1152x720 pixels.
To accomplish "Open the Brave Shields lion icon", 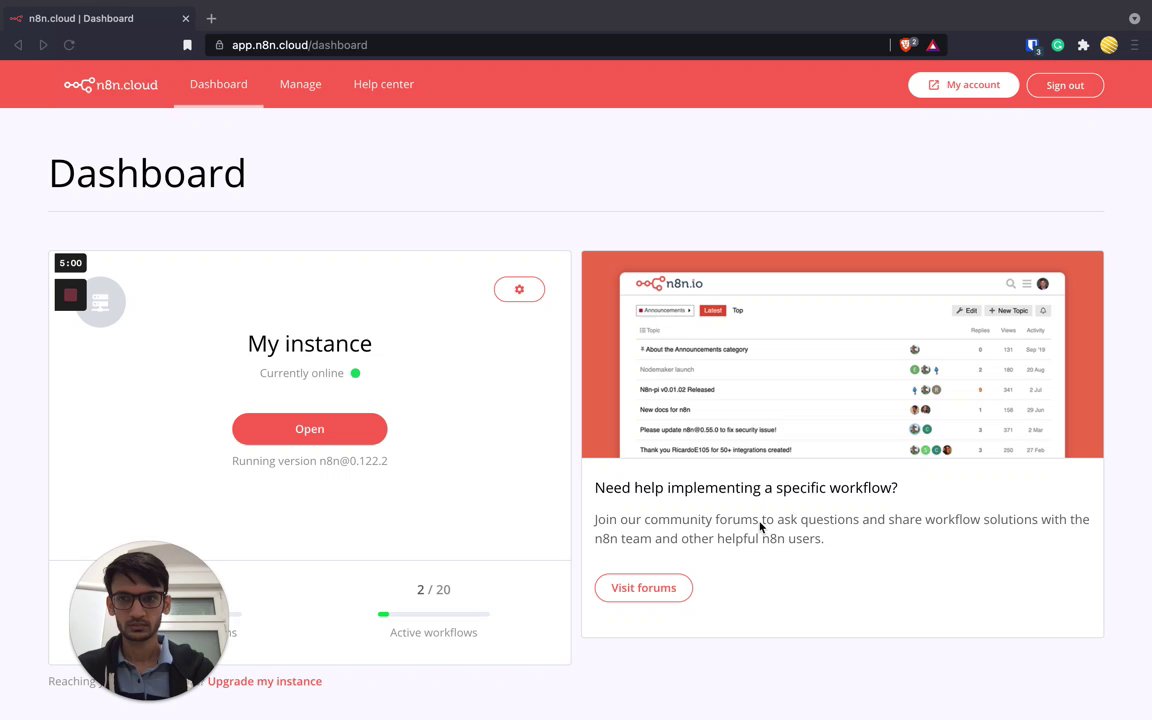I will [907, 45].
